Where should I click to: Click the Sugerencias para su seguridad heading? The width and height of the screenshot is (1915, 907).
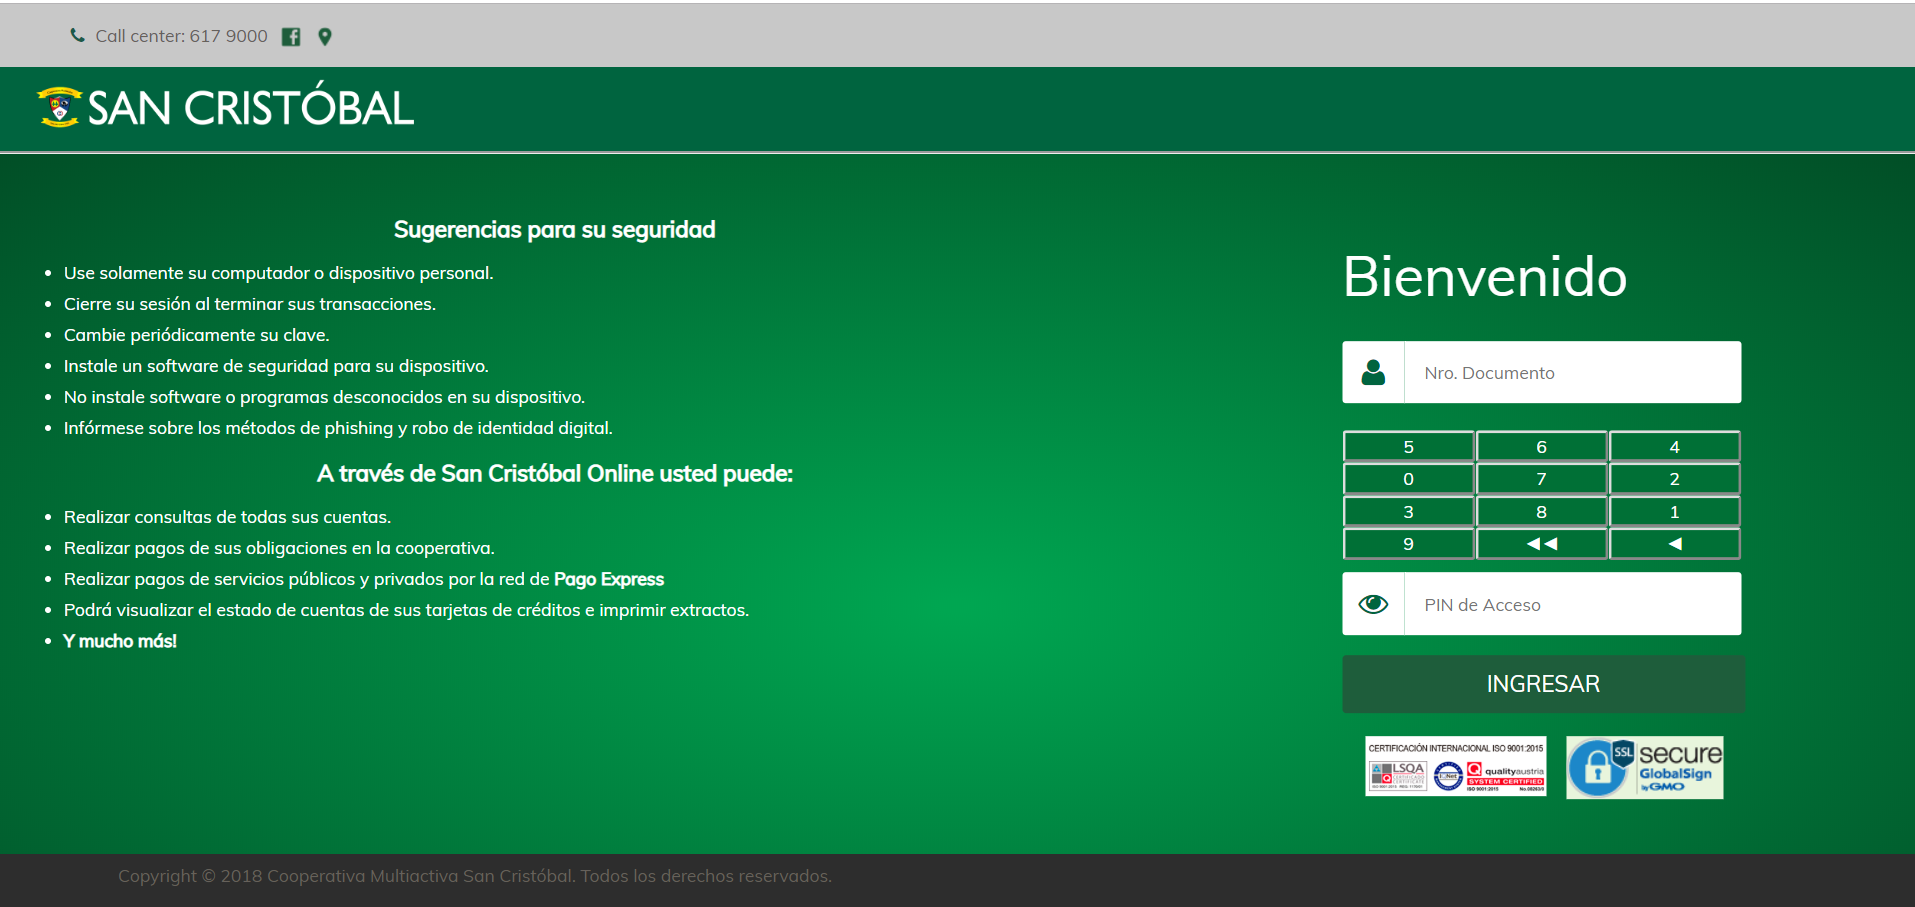[555, 230]
